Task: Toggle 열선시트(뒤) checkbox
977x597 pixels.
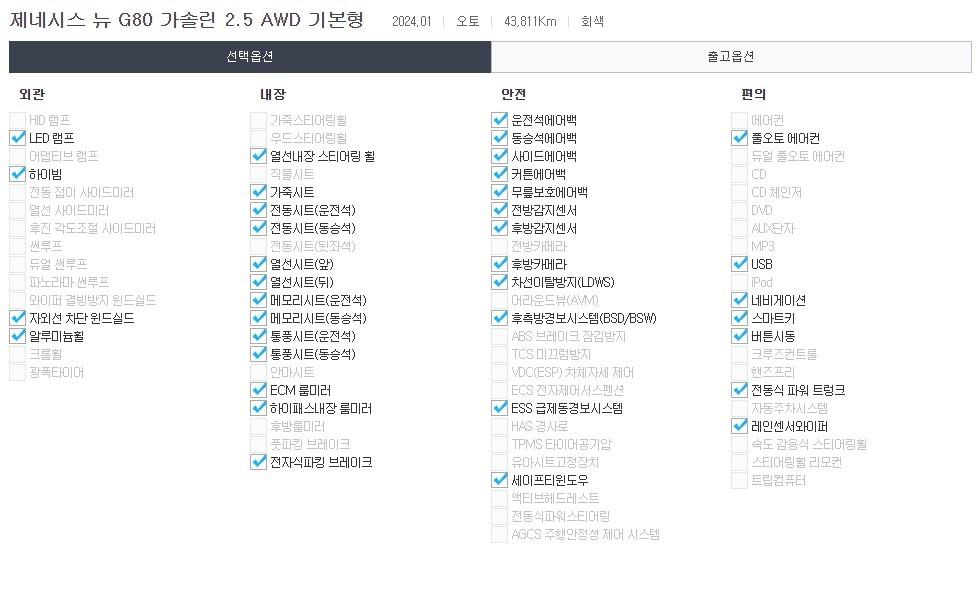Action: click(259, 282)
